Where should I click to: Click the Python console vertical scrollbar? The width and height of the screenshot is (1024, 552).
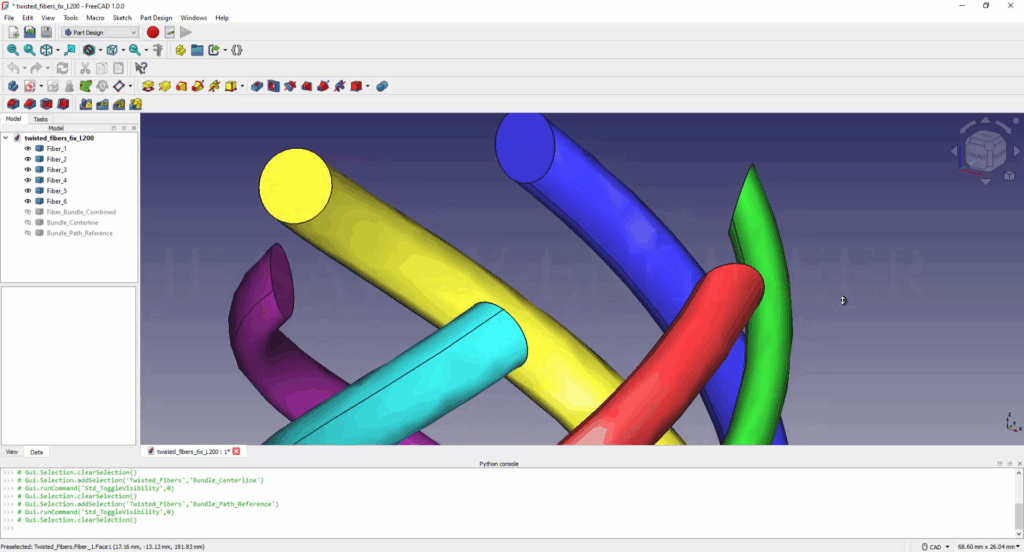[1019, 502]
